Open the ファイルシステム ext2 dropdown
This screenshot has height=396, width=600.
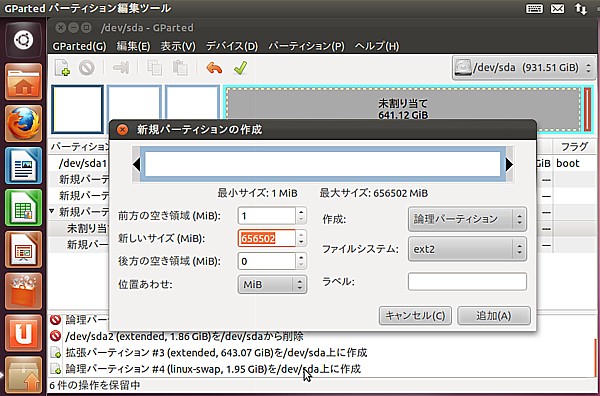(x=467, y=249)
